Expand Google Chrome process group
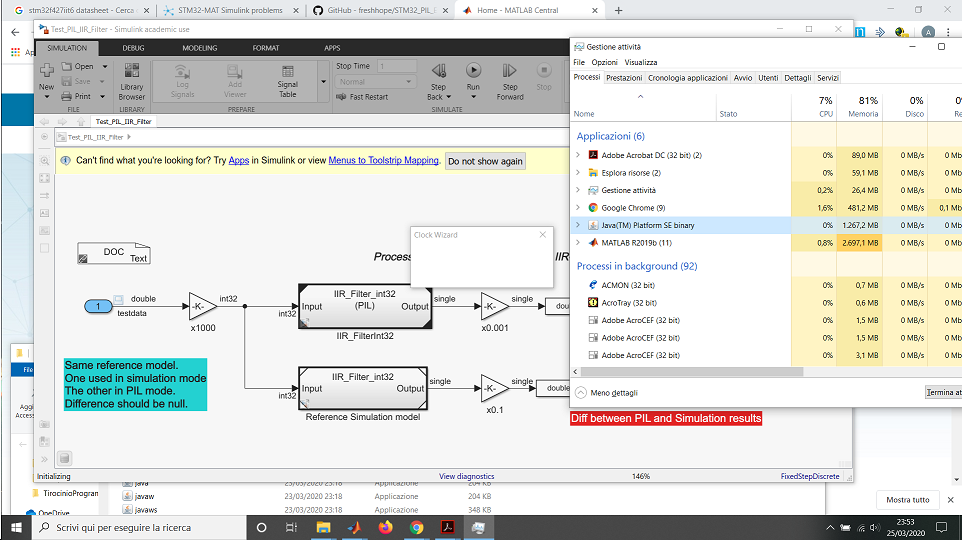The image size is (962, 540). (578, 207)
